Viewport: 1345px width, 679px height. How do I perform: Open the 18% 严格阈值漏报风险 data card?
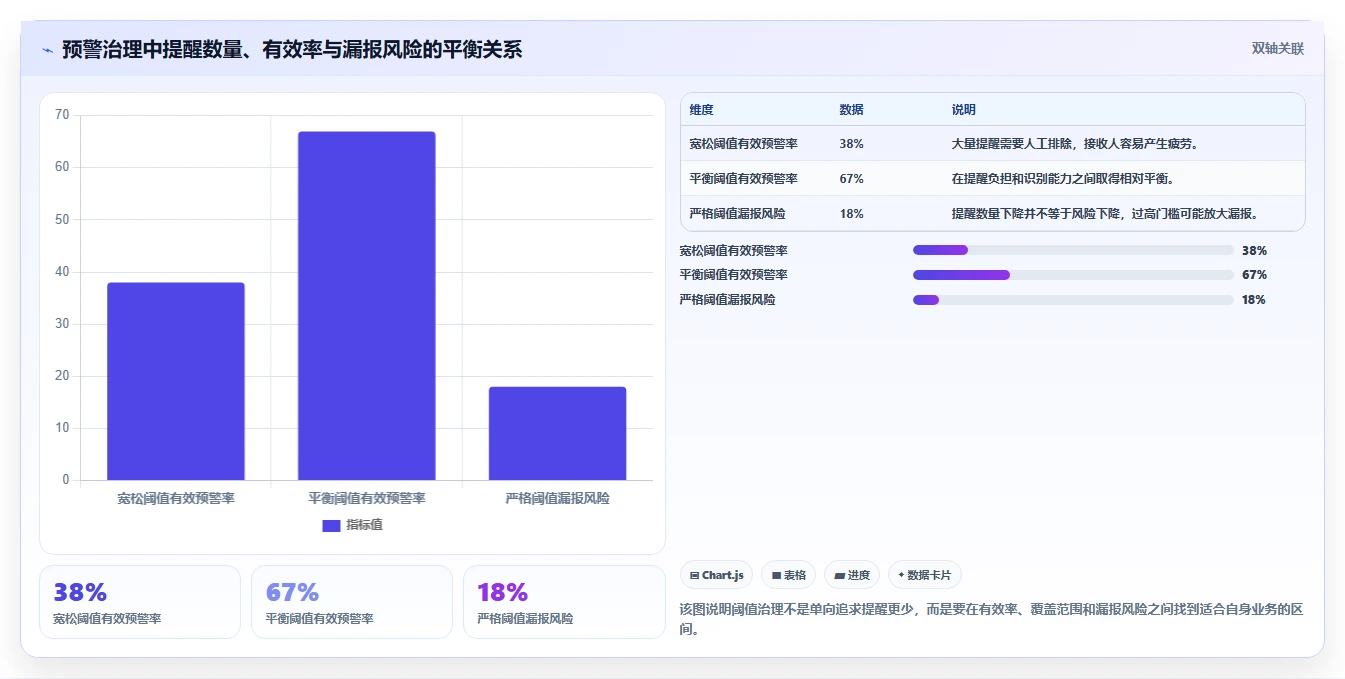564,602
